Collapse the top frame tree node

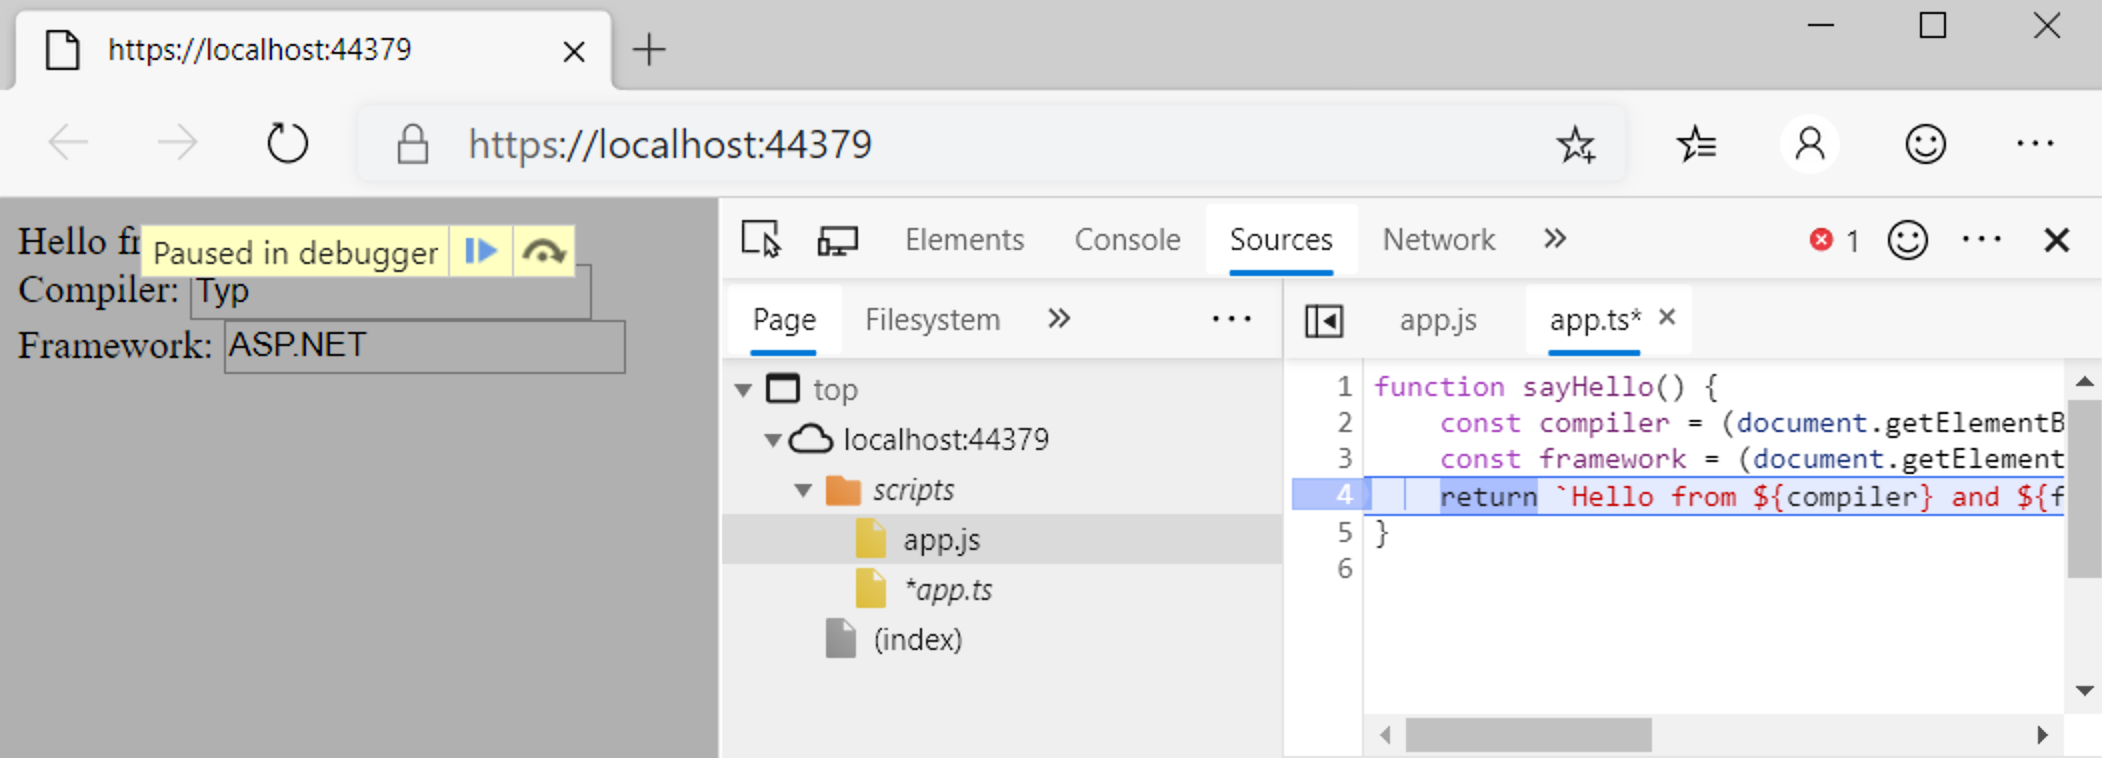click(743, 390)
